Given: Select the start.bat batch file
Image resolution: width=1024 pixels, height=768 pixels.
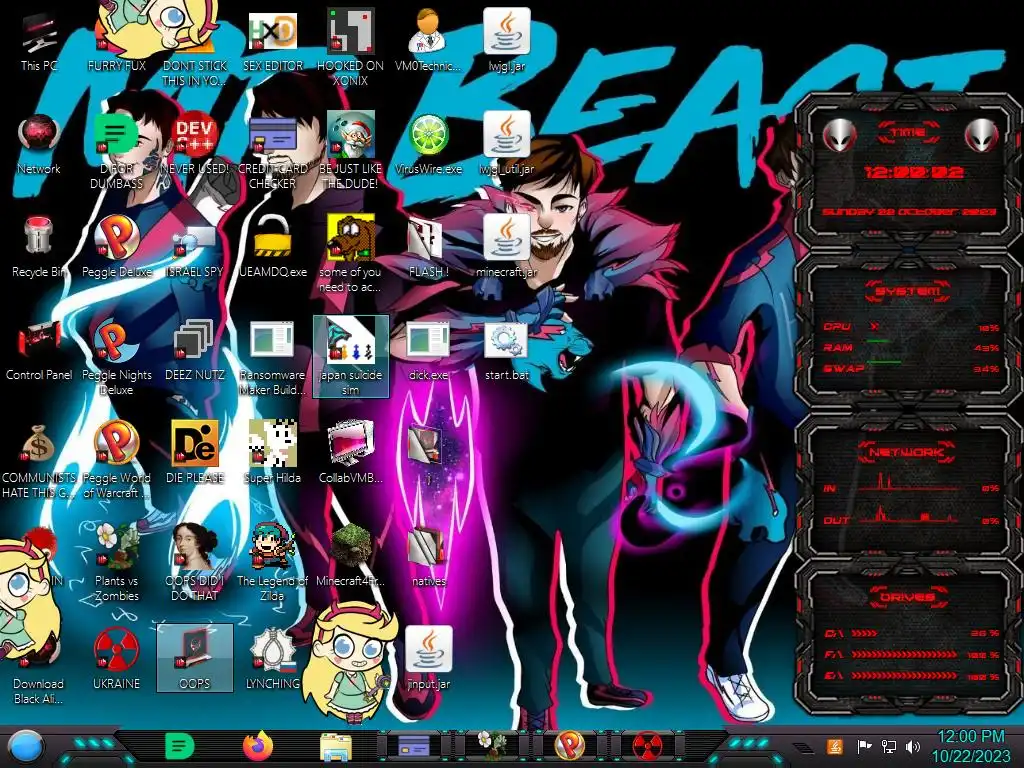Looking at the screenshot, I should click(x=506, y=350).
